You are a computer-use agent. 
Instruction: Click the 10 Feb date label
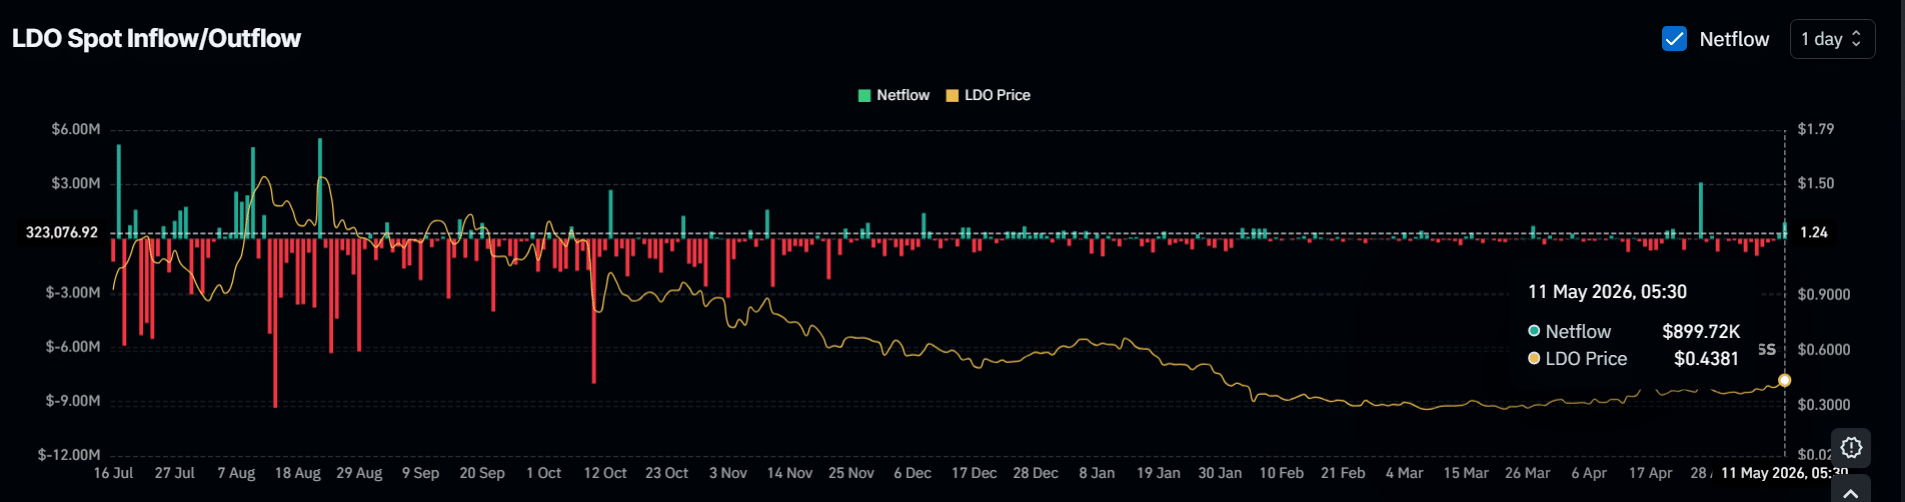coord(1281,473)
